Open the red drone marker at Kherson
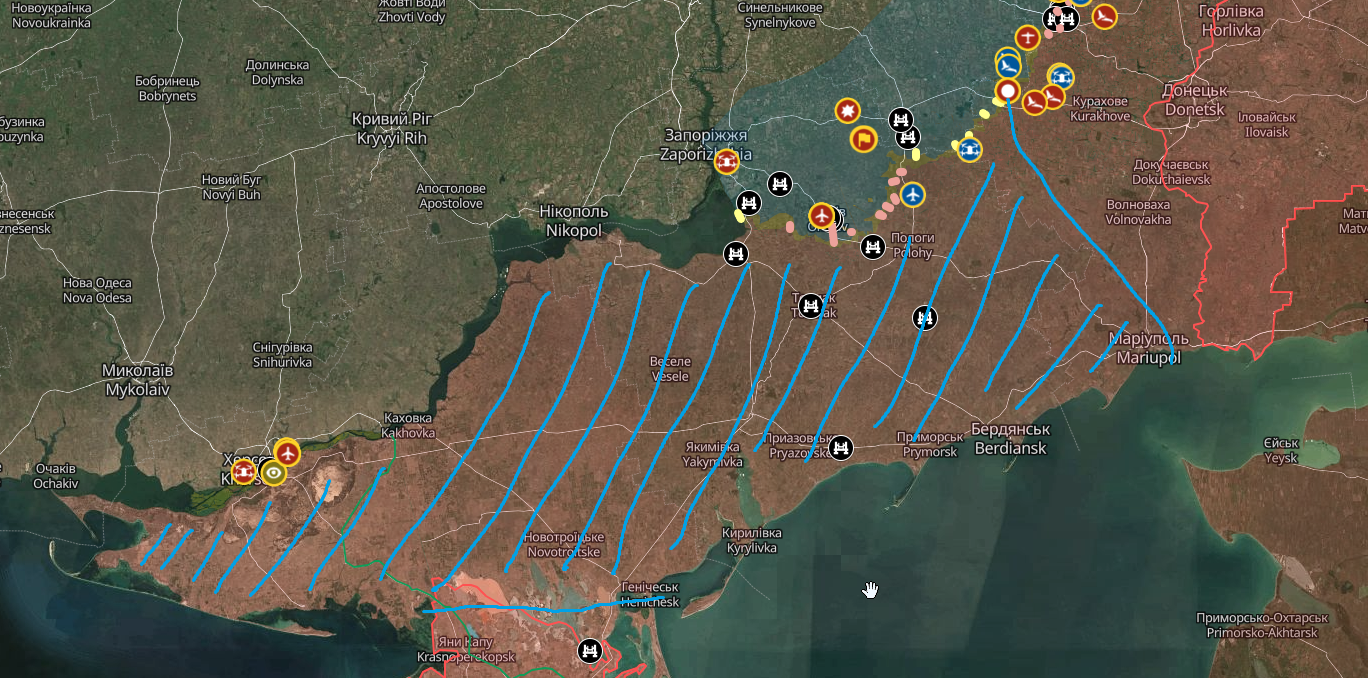This screenshot has height=678, width=1368. tap(244, 471)
